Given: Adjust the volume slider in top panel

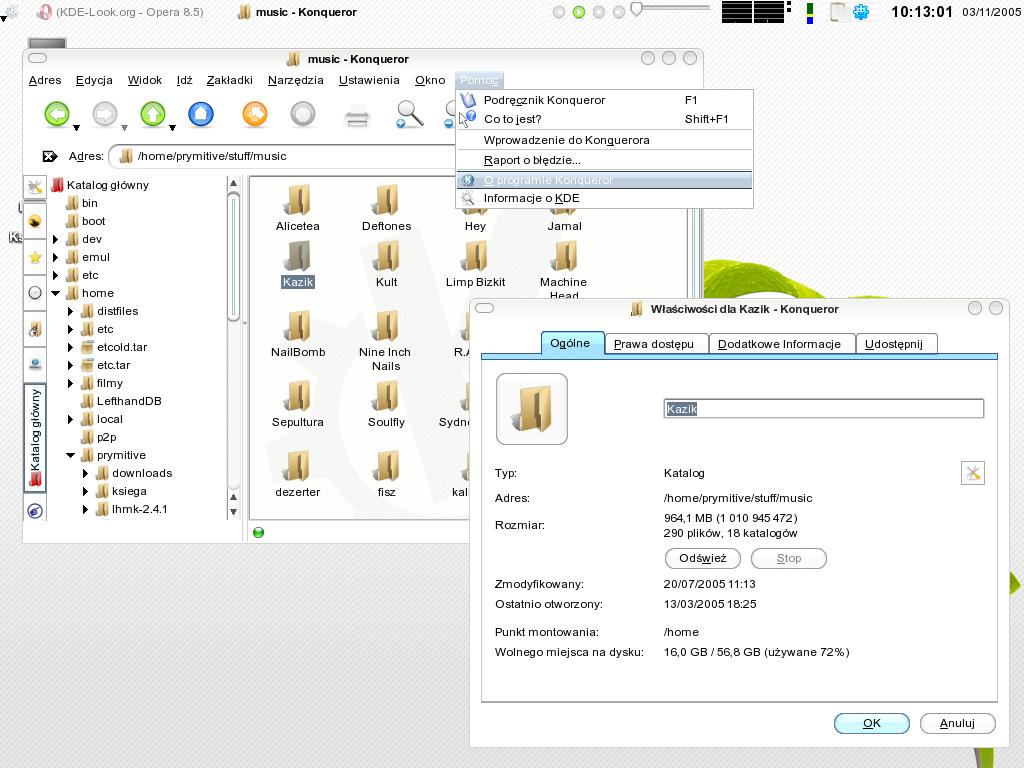Looking at the screenshot, I should (x=669, y=9).
